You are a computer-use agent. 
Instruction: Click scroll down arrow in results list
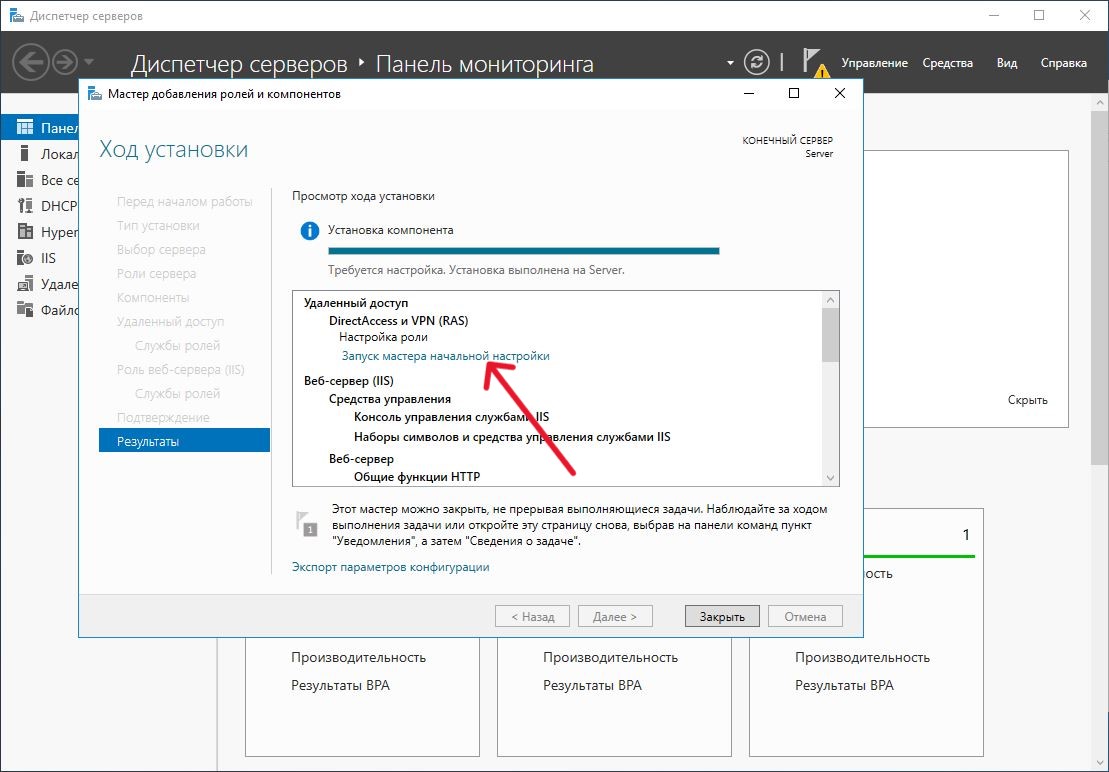830,478
